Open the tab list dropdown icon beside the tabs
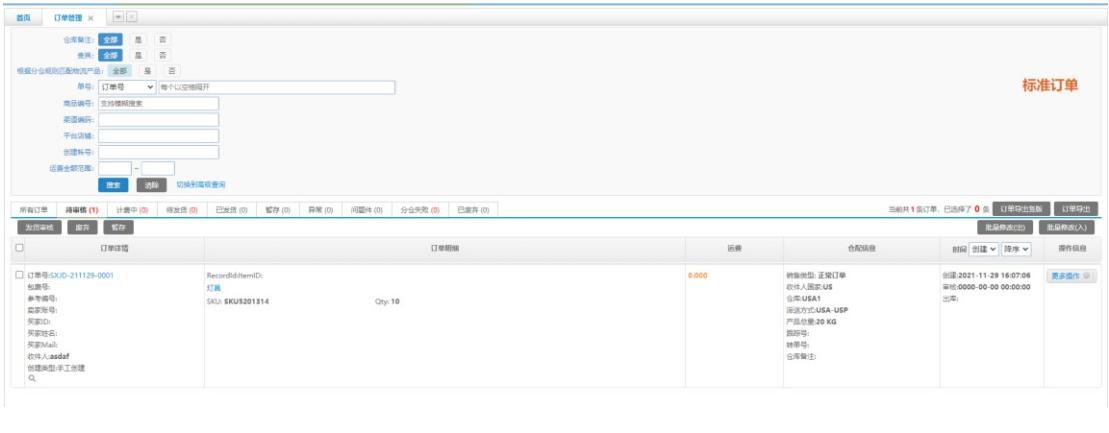The height and width of the screenshot is (433, 1109). point(117,17)
